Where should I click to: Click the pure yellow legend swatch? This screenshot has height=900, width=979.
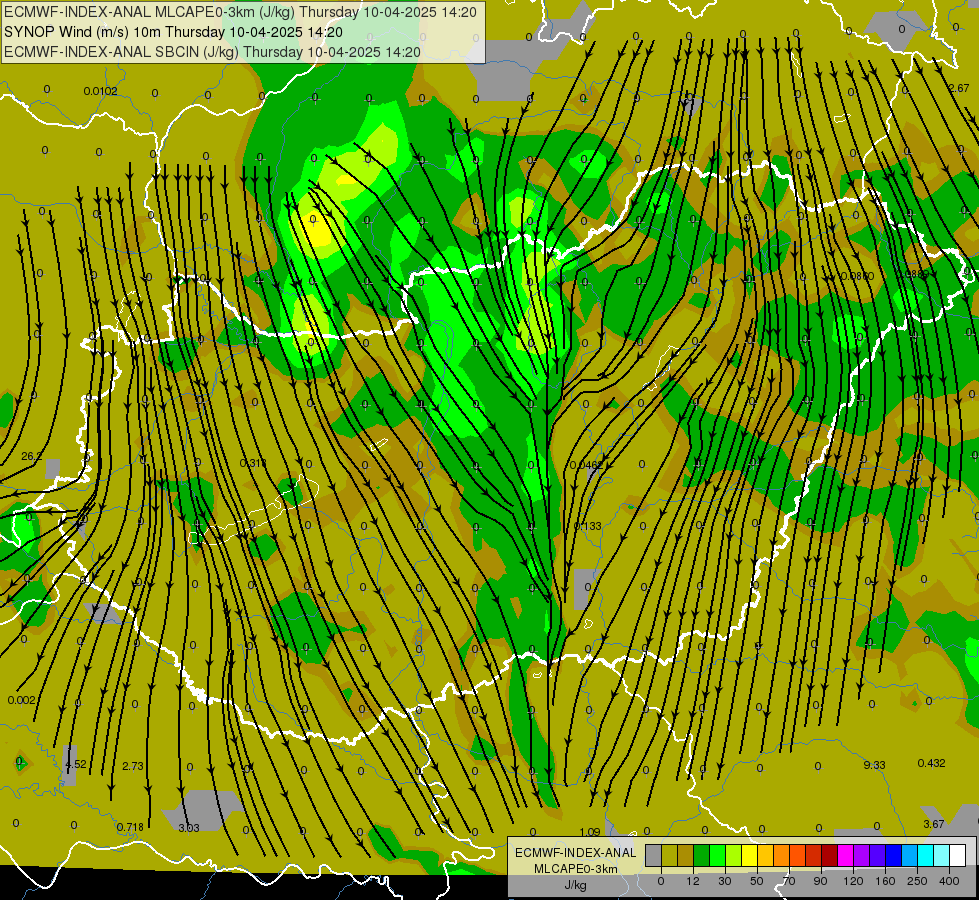(x=750, y=855)
